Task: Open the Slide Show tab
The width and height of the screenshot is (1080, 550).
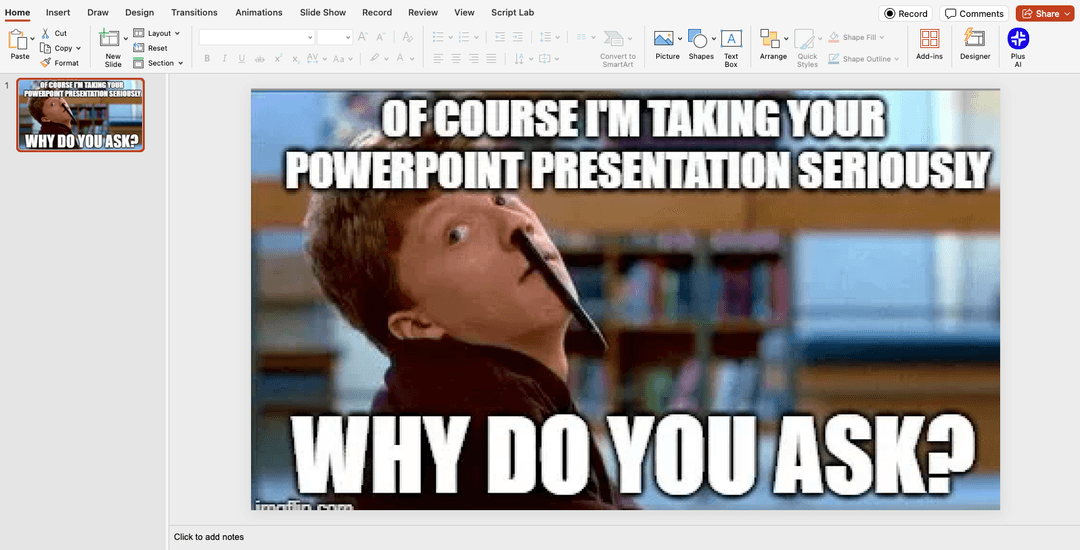Action: (323, 13)
